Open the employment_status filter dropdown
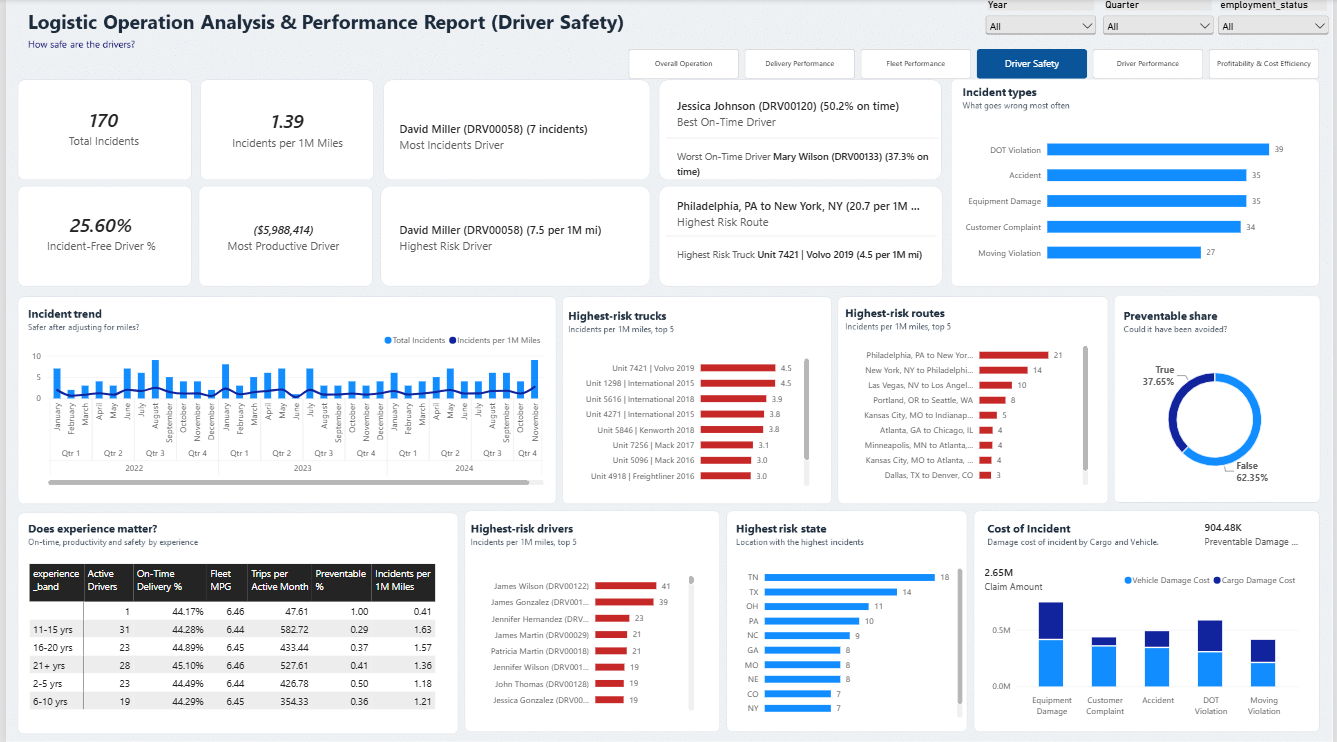This screenshot has height=742, width=1337. pos(1273,26)
